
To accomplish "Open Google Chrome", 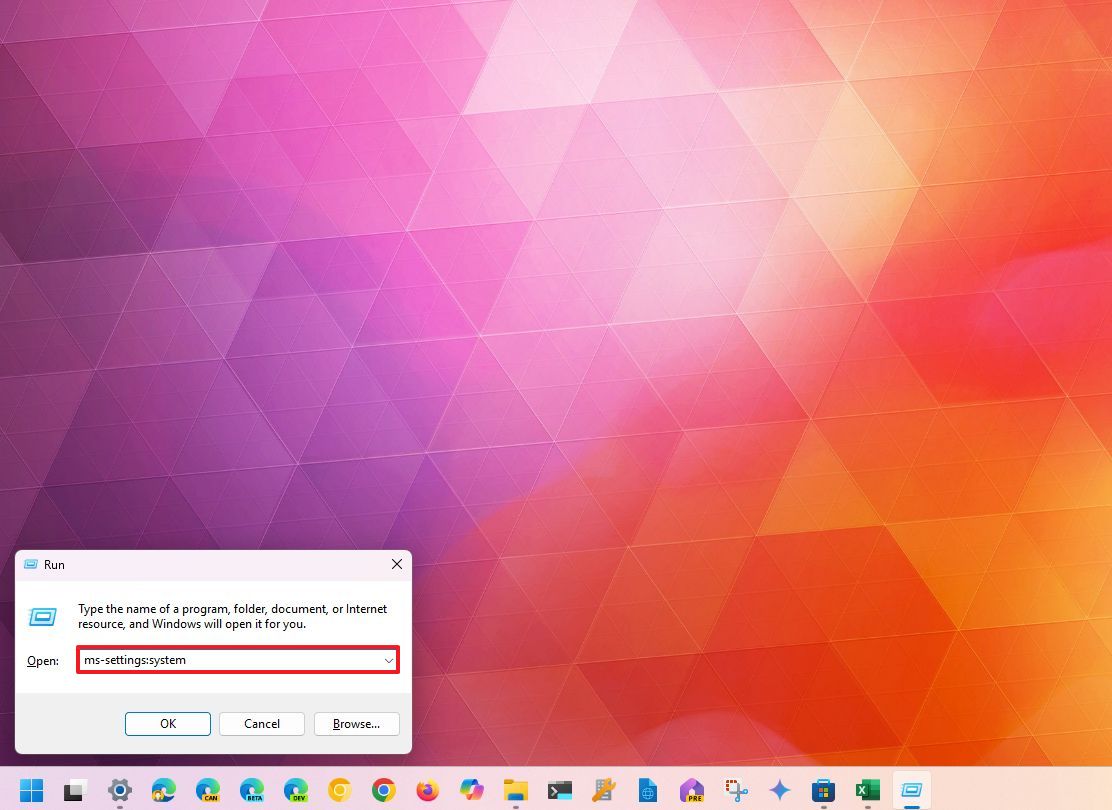I will (x=384, y=790).
